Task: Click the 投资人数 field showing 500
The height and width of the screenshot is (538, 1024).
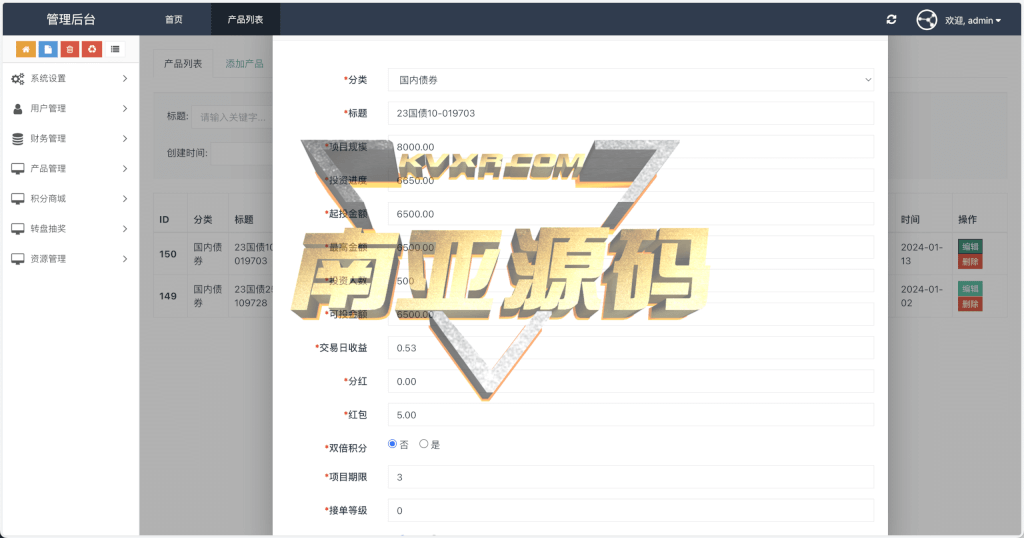Action: point(631,281)
